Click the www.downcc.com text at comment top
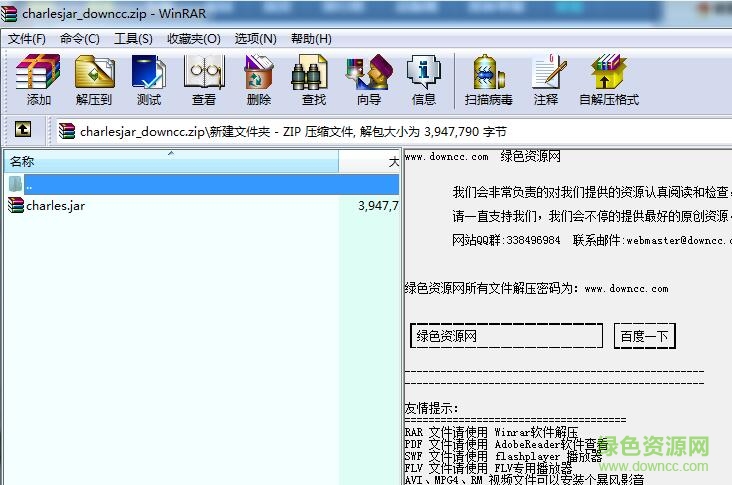The width and height of the screenshot is (732, 485). click(446, 157)
